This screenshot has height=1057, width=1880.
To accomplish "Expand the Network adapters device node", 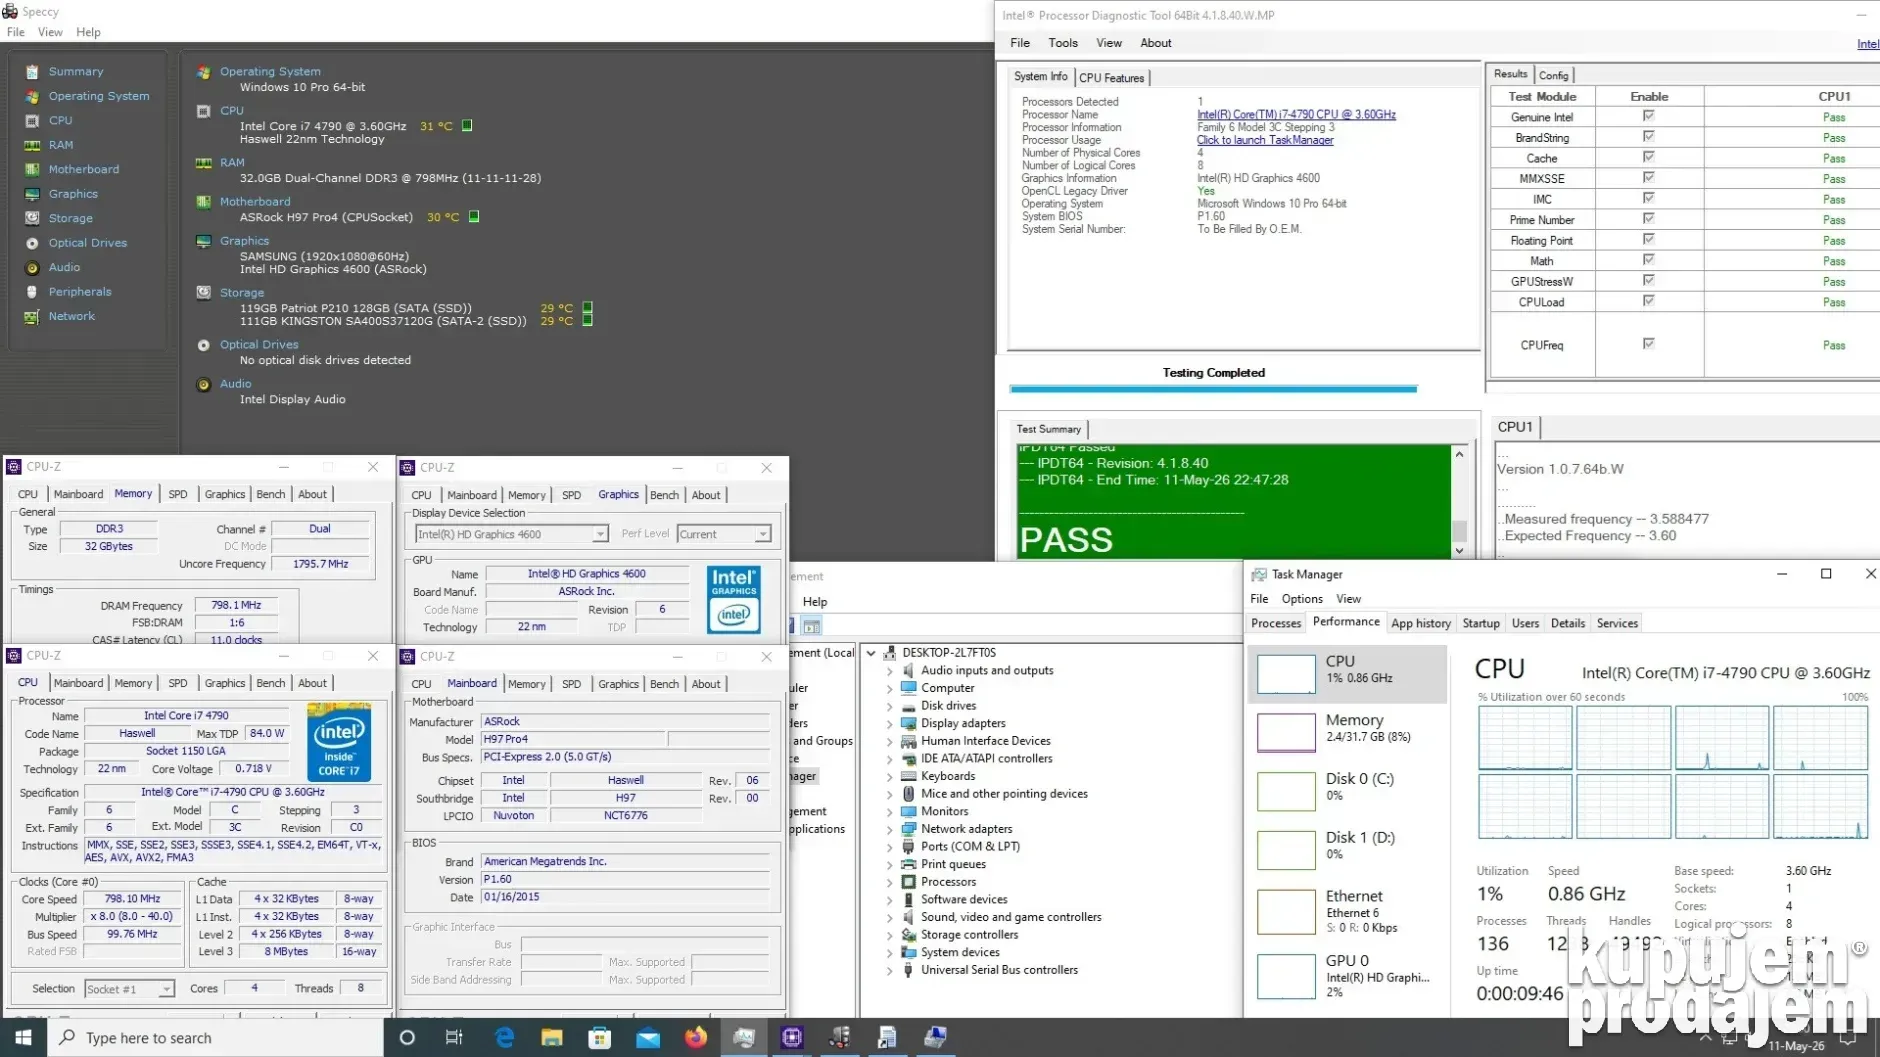I will 890,829.
